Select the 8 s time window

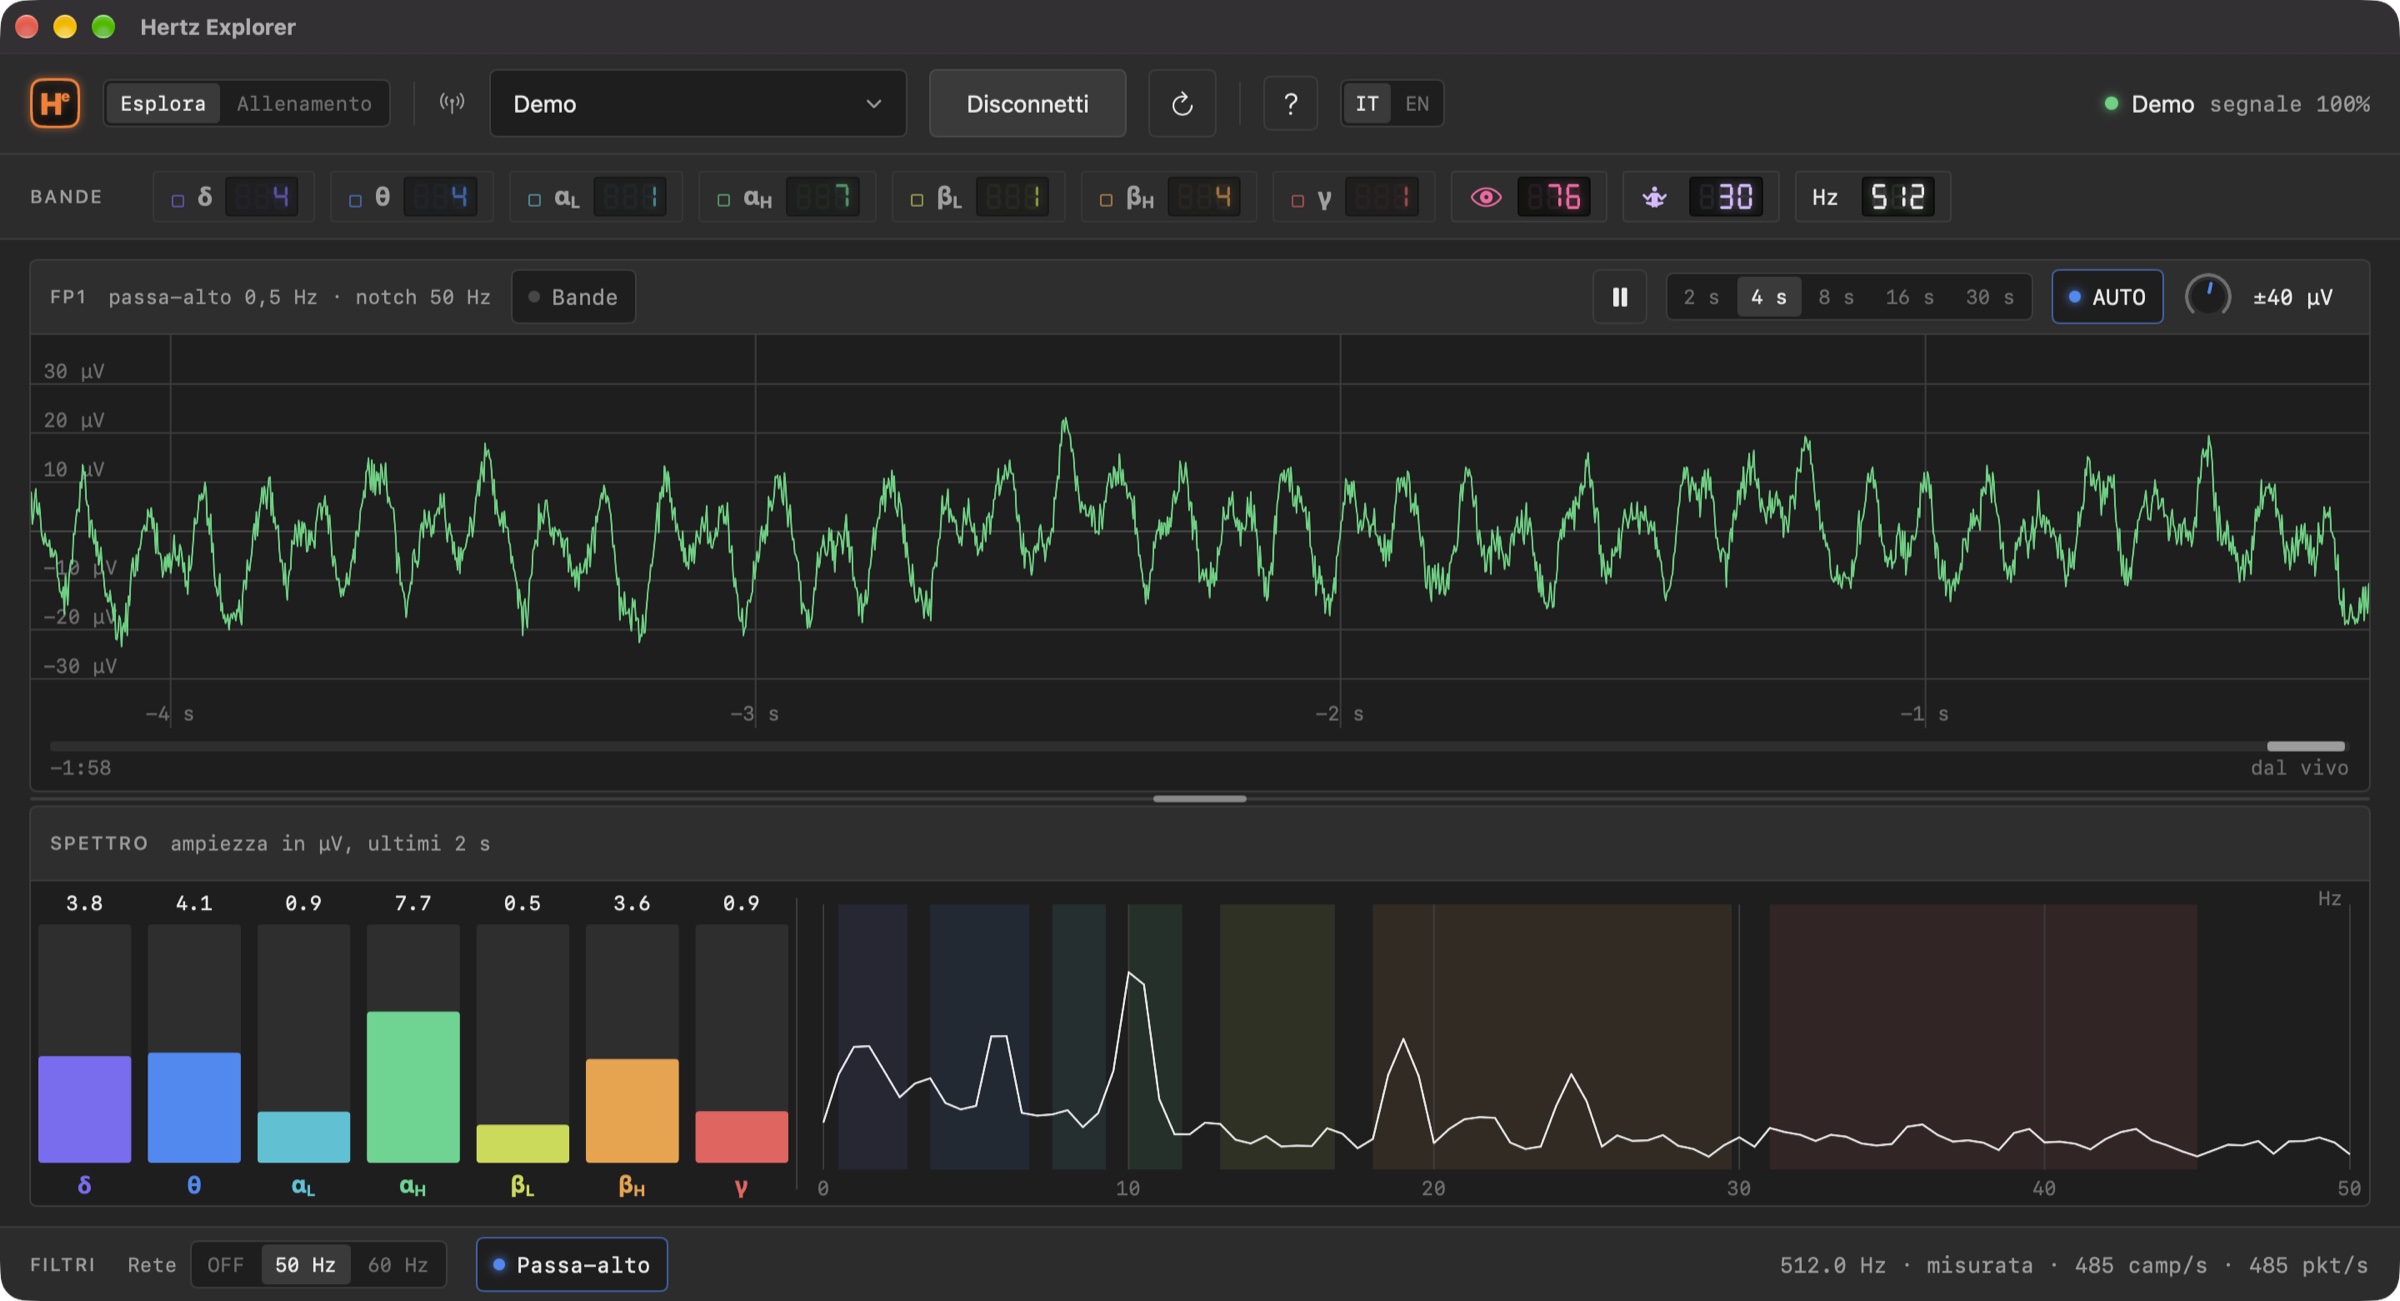tap(1836, 297)
